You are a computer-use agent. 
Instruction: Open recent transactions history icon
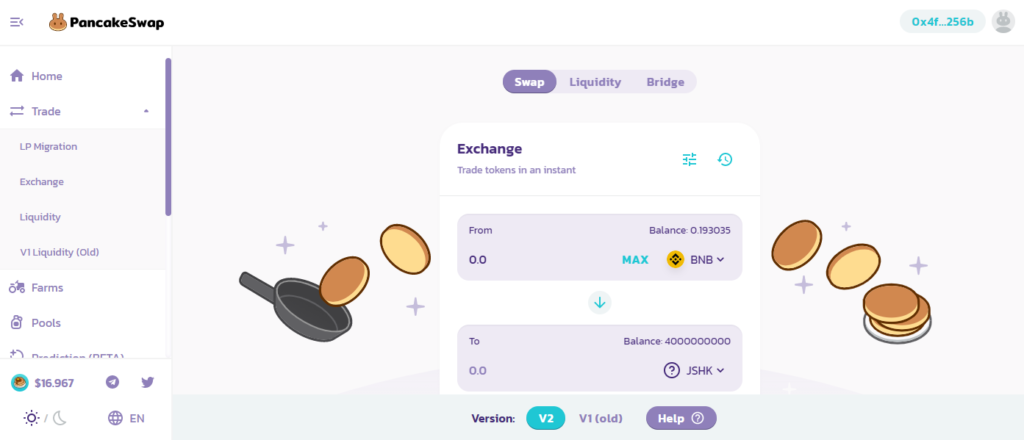point(725,159)
